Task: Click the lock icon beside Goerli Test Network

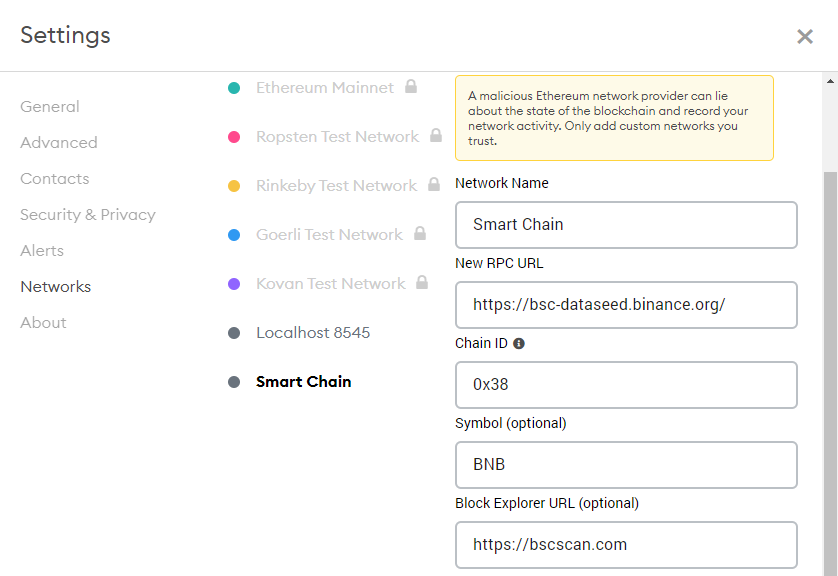Action: pos(420,233)
